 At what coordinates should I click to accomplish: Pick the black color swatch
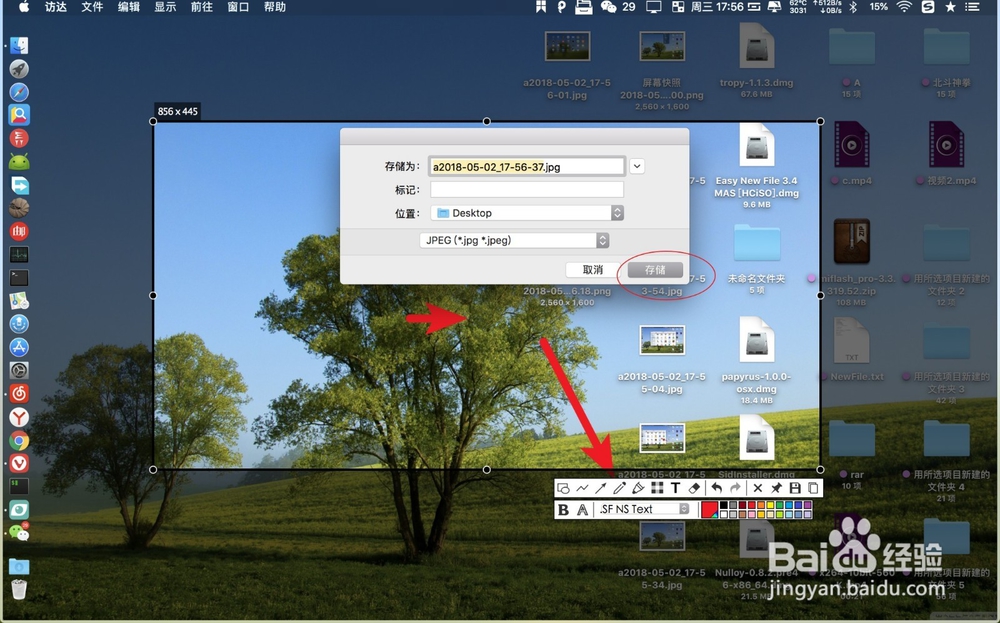[x=724, y=505]
